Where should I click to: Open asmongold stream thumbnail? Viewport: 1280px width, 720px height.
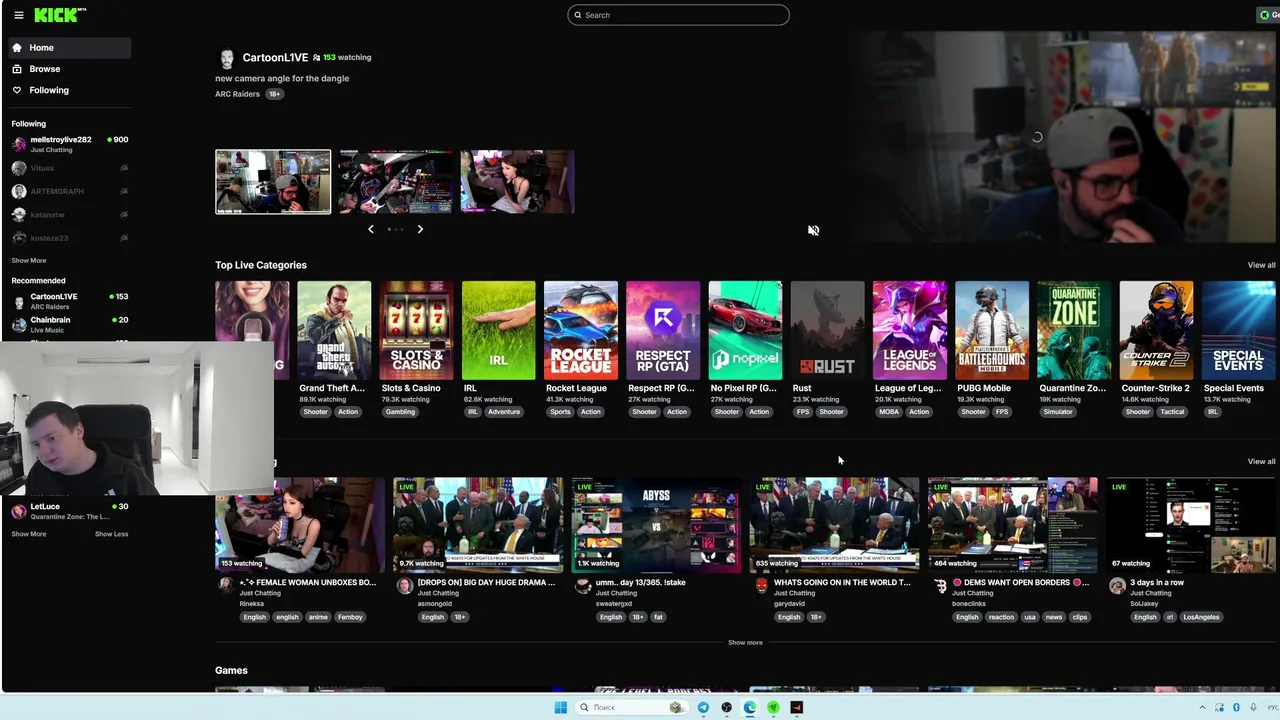pyautogui.click(x=478, y=525)
